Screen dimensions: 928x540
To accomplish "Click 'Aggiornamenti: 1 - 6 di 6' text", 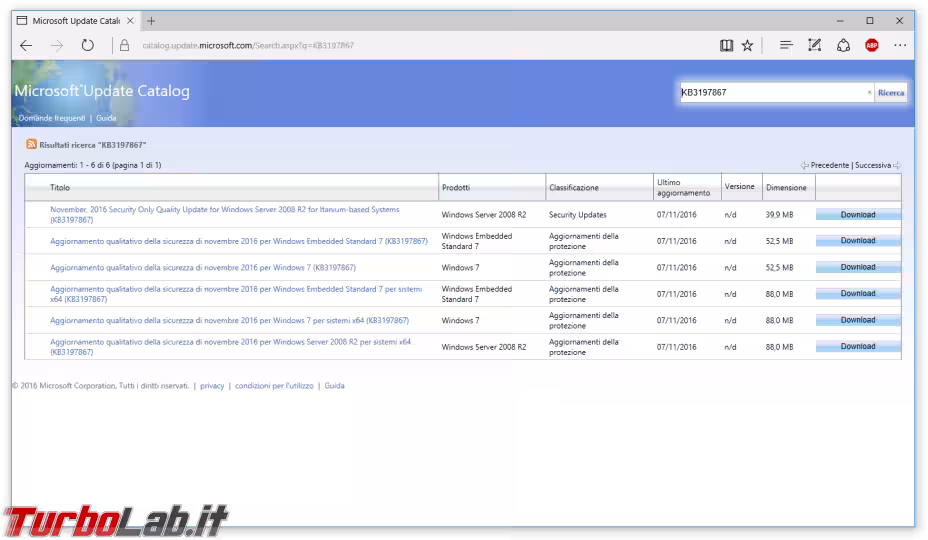I will coord(93,165).
